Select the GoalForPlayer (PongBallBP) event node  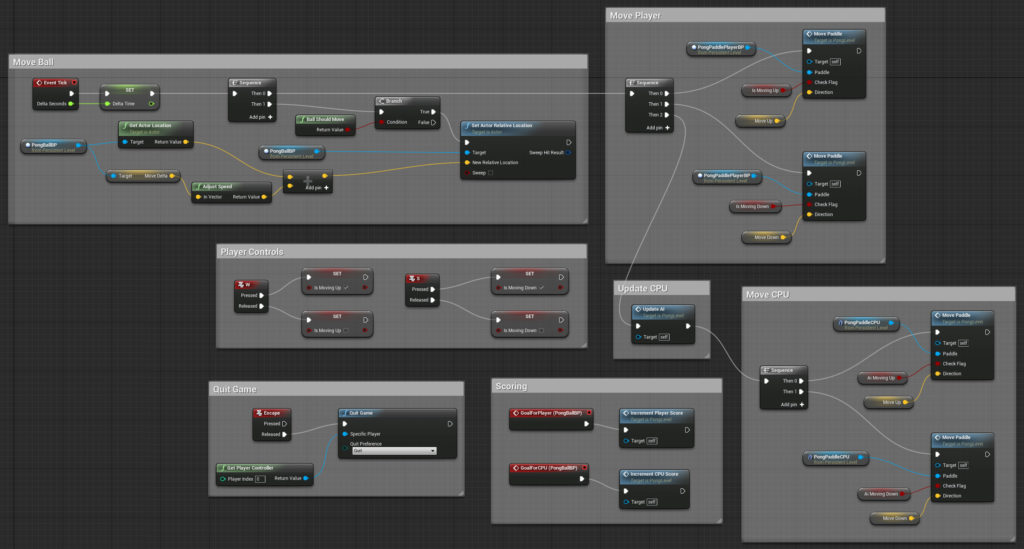551,418
